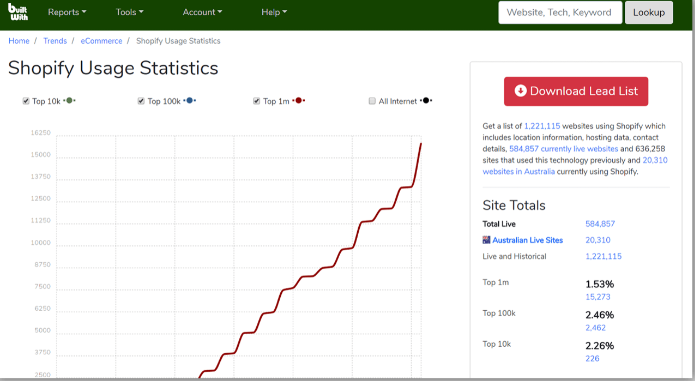Click the 10000 y-axis label
This screenshot has width=695, height=381.
tap(41, 243)
